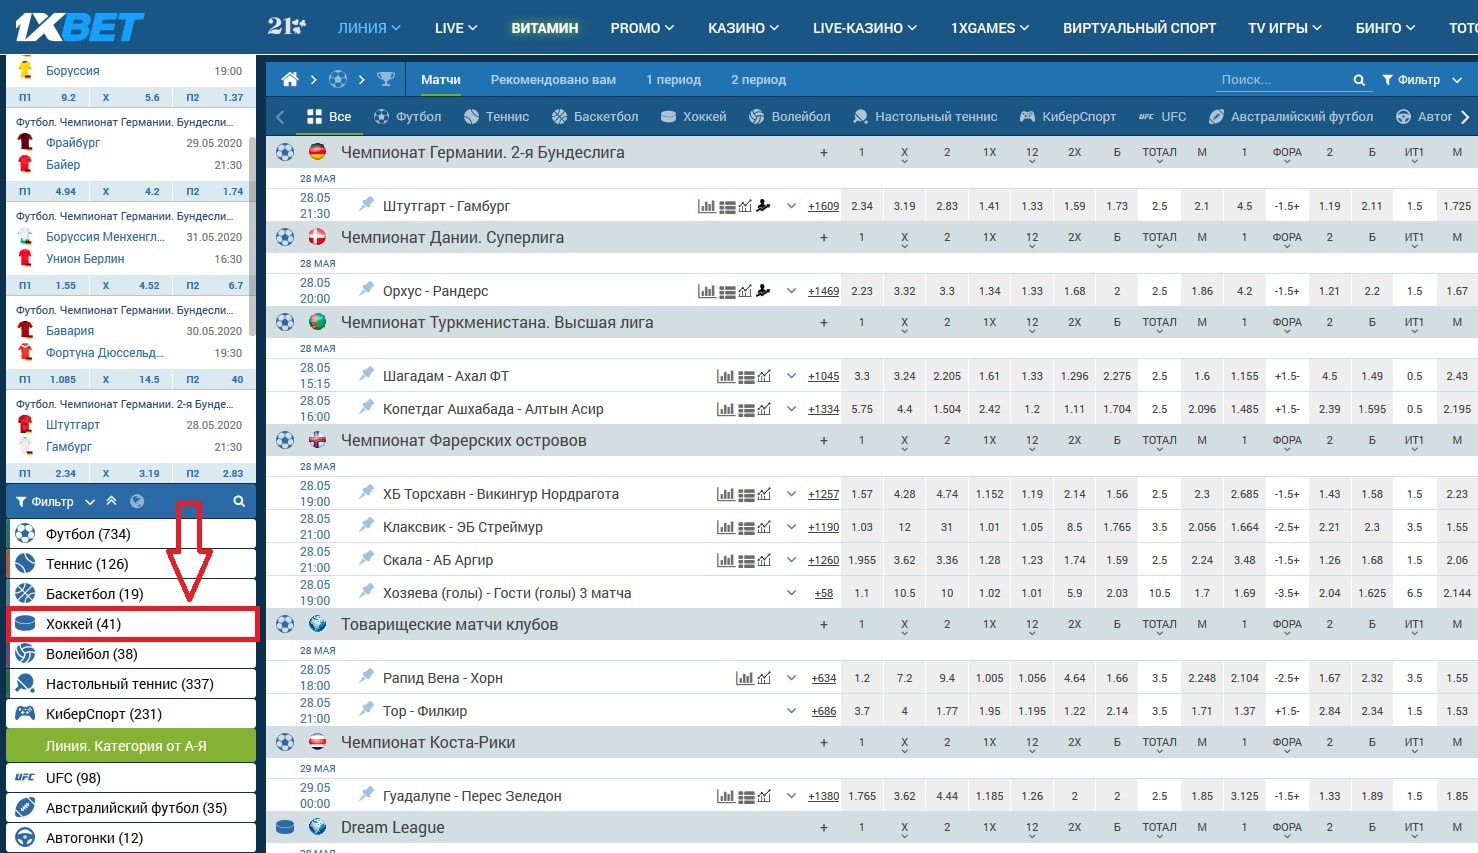
Task: Select Настольный теннис in the top sports bar
Action: click(x=925, y=116)
